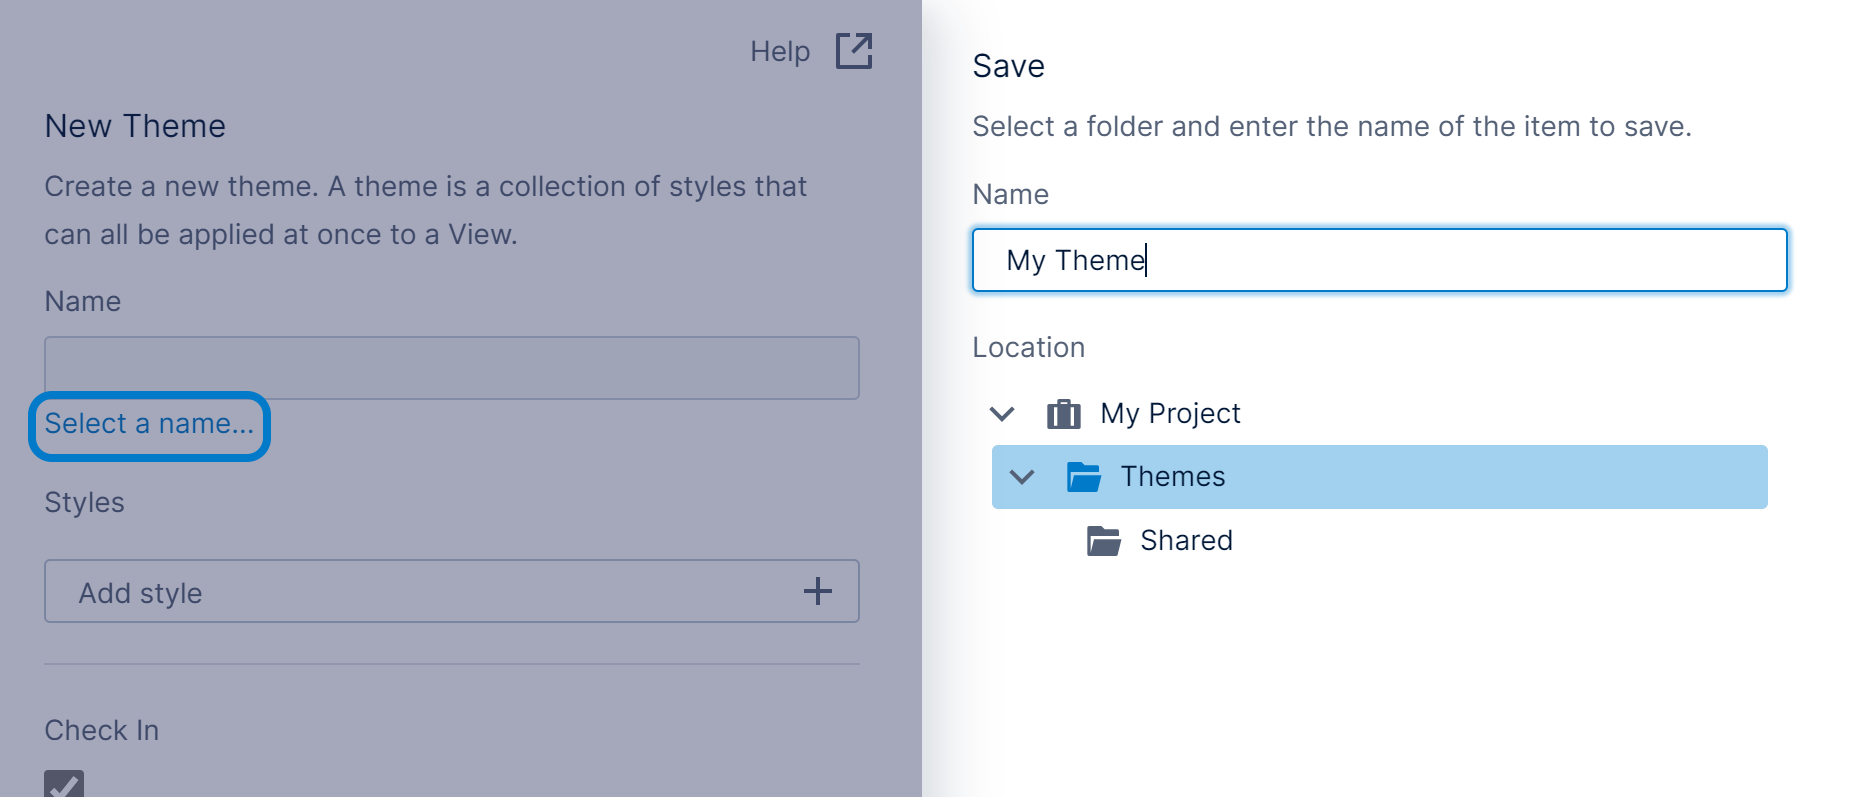Focus the empty Name field under New Theme
Viewport: 1849px width, 797px height.
pyautogui.click(x=451, y=368)
